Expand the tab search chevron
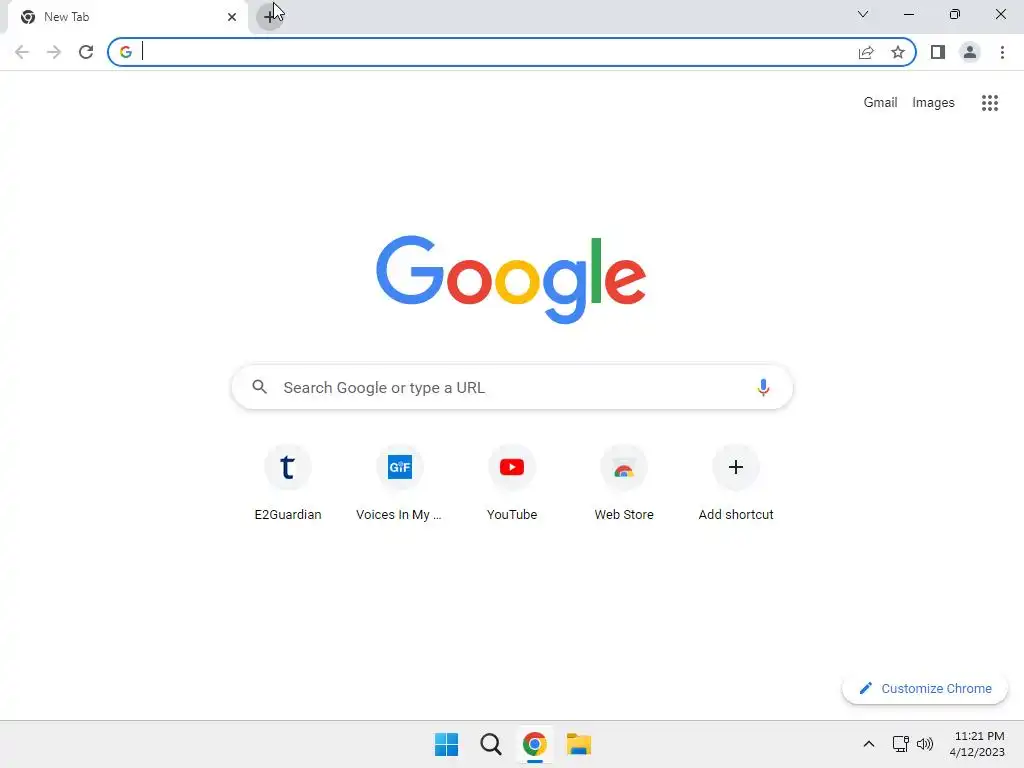The width and height of the screenshot is (1024, 768). tap(863, 14)
